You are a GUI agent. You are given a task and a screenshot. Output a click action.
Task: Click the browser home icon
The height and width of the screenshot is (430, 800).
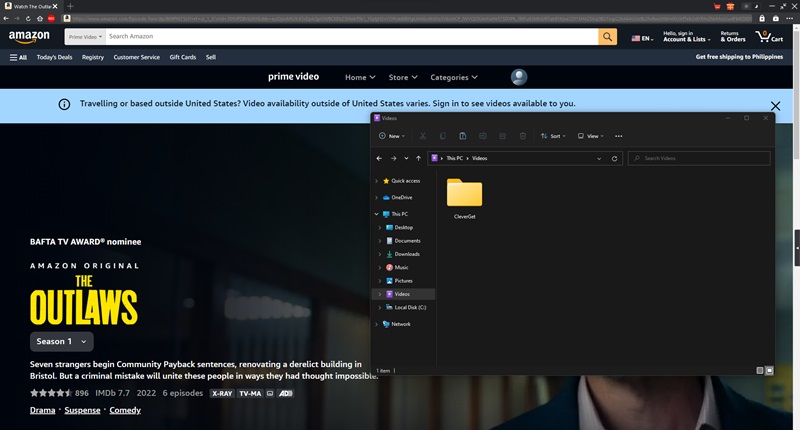coord(39,18)
